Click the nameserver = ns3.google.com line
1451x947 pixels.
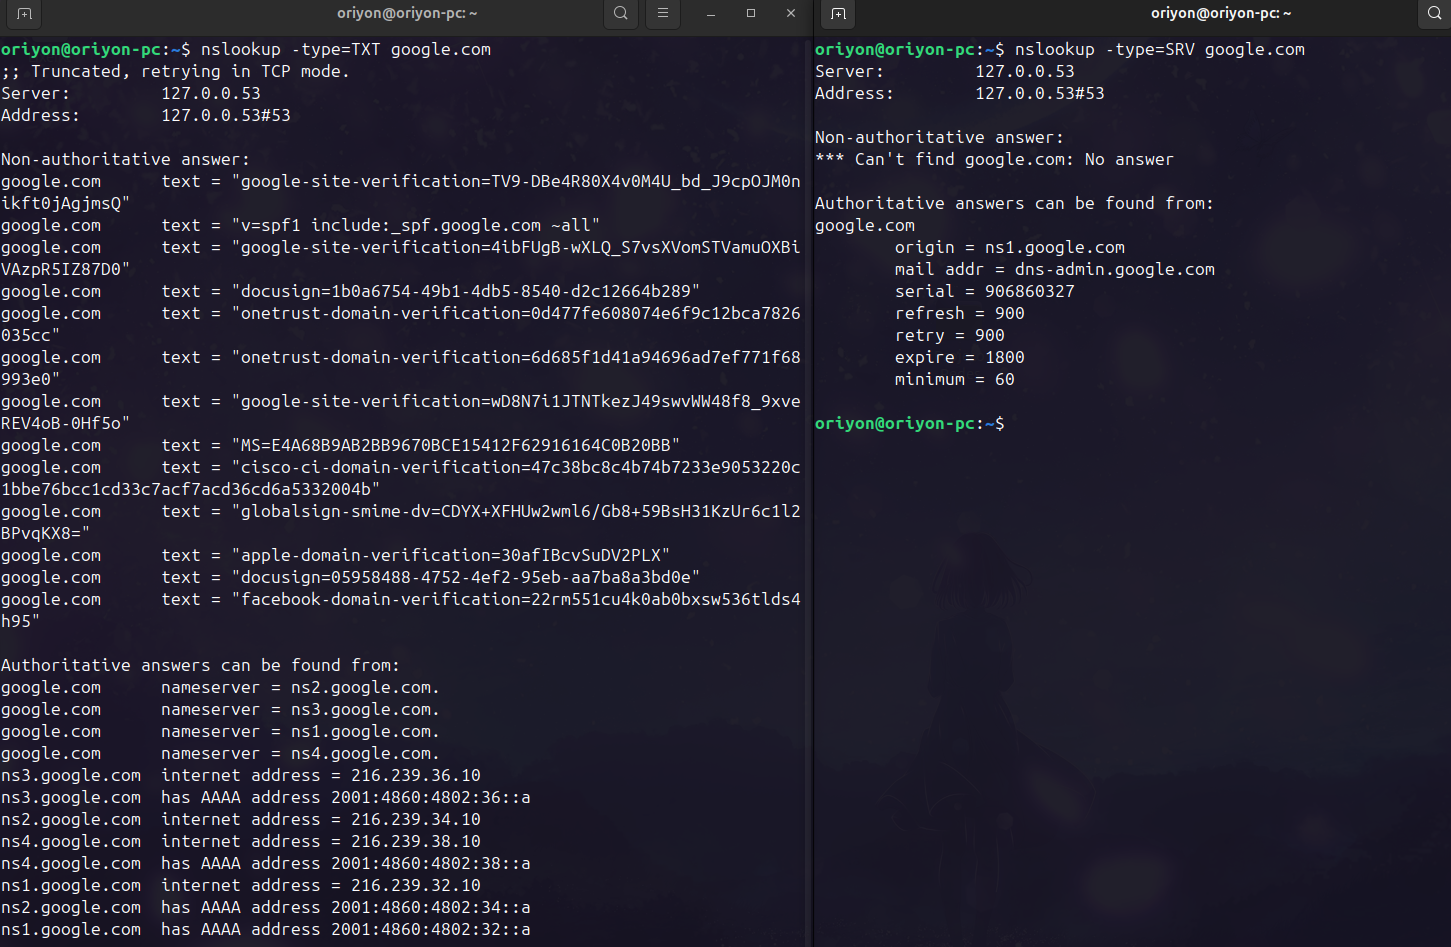click(x=221, y=709)
